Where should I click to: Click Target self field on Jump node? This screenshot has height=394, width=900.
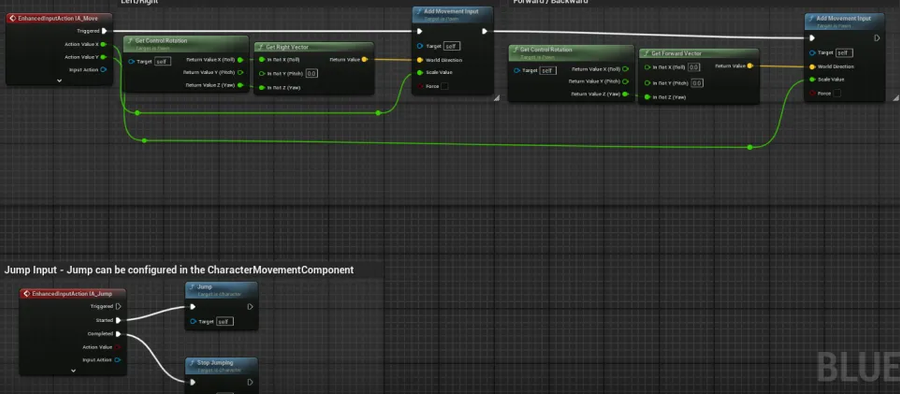point(225,322)
